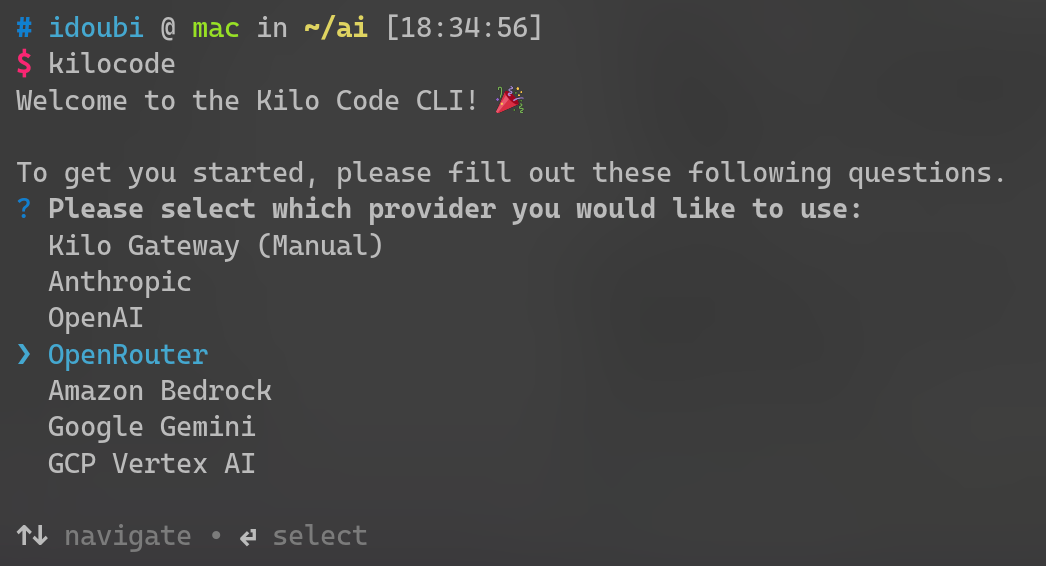
Task: Choose Amazon Bedrock as provider
Action: (159, 391)
